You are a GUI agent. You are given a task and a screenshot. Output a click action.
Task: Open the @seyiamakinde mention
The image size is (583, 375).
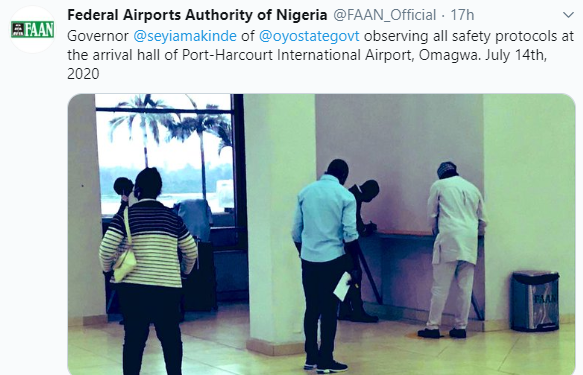[185, 36]
